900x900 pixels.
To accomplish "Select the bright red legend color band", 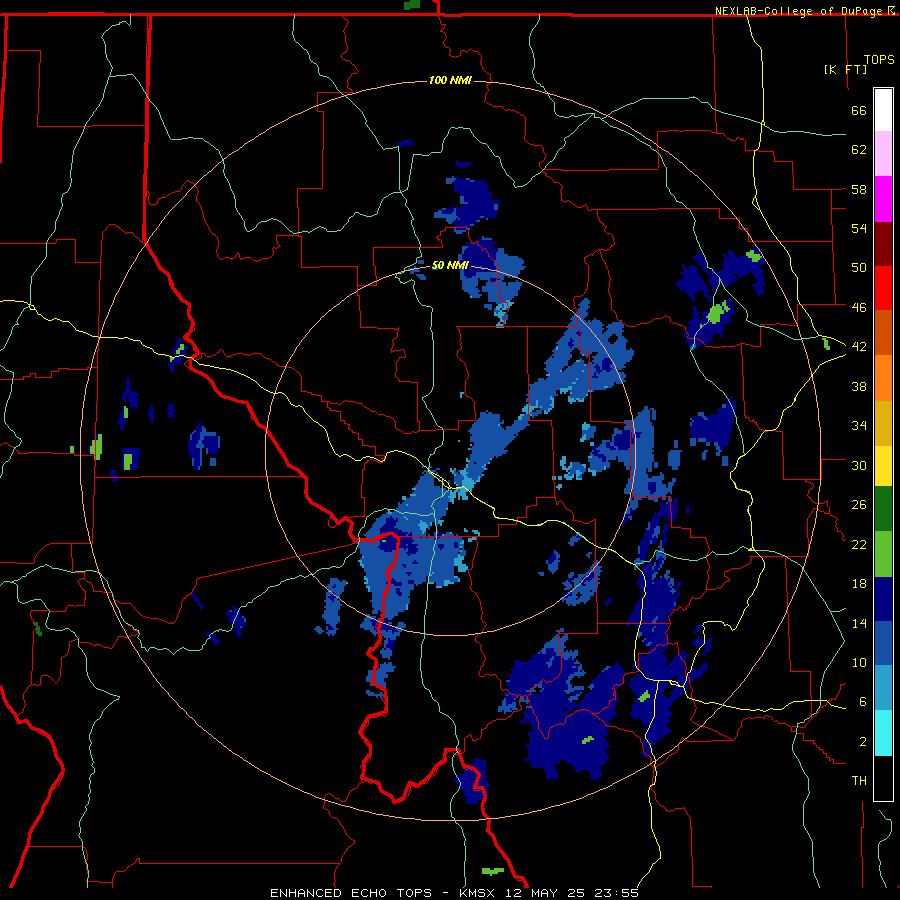I will tap(883, 289).
